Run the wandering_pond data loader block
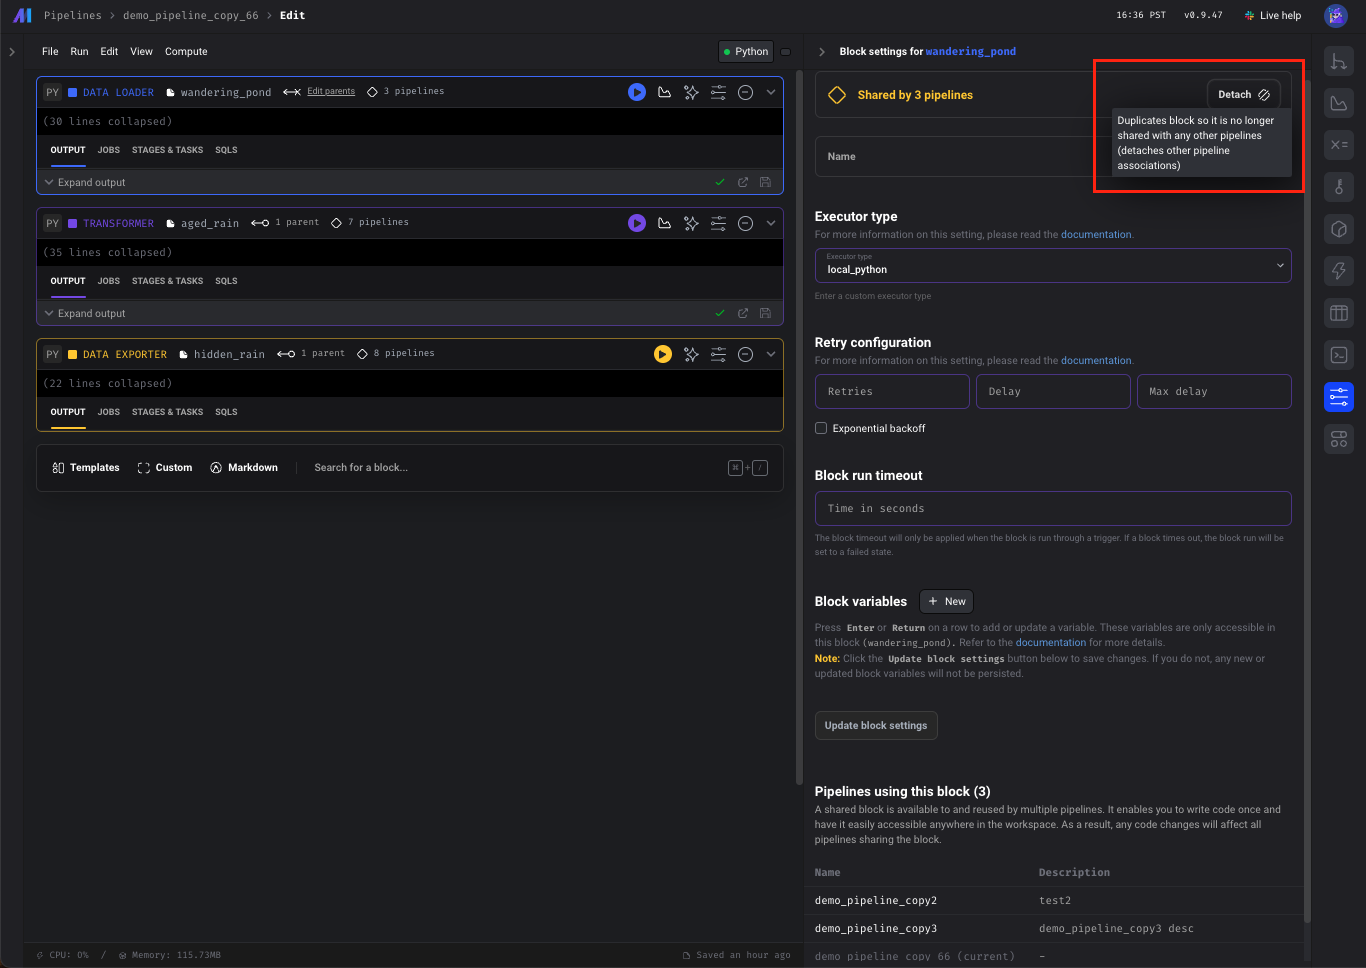This screenshot has width=1366, height=968. point(637,92)
